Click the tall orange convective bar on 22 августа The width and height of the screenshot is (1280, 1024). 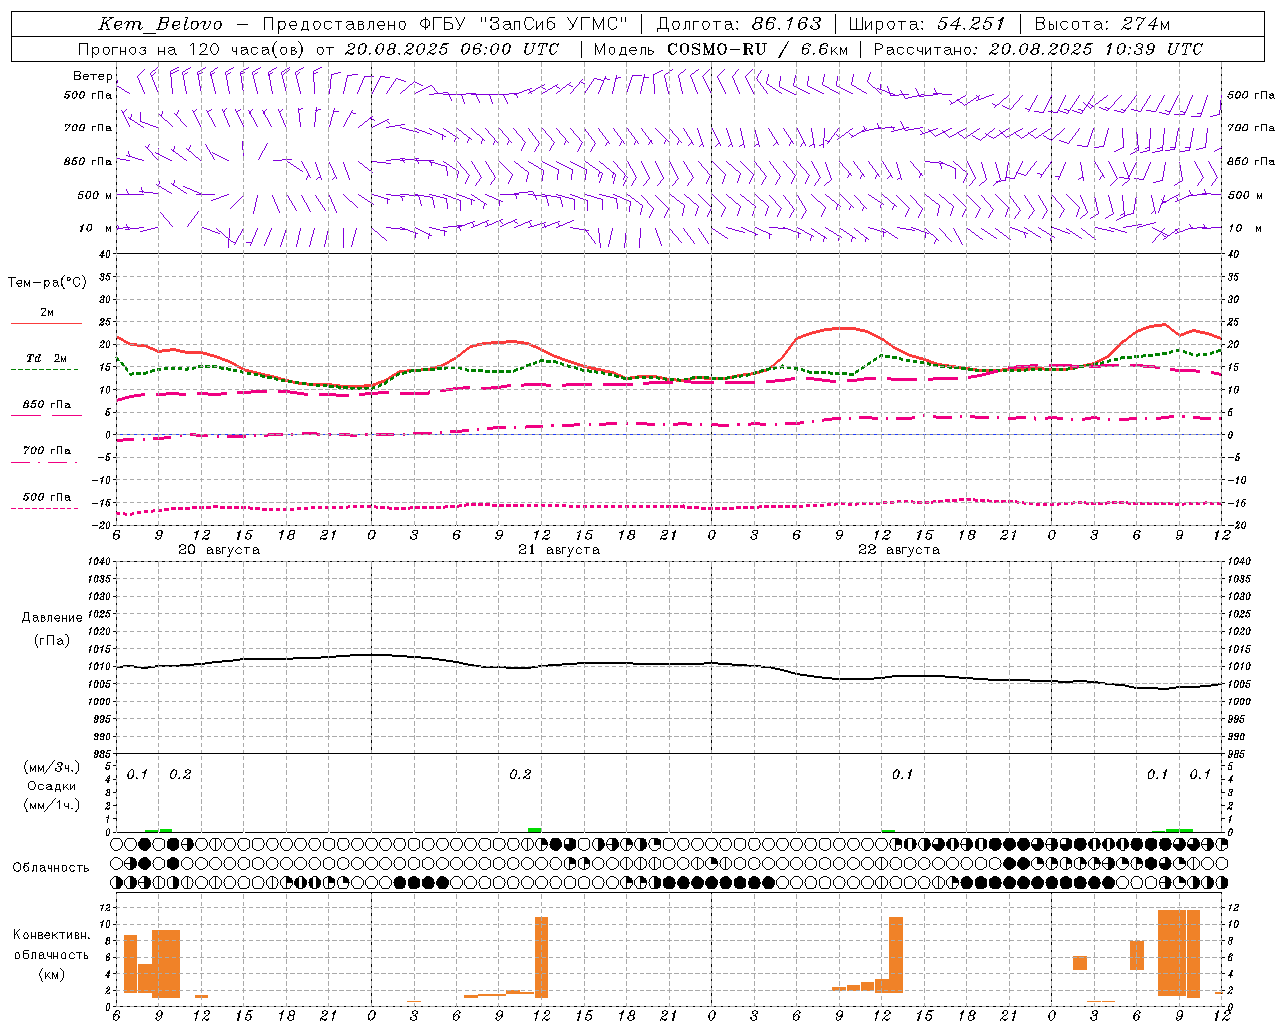[896, 955]
